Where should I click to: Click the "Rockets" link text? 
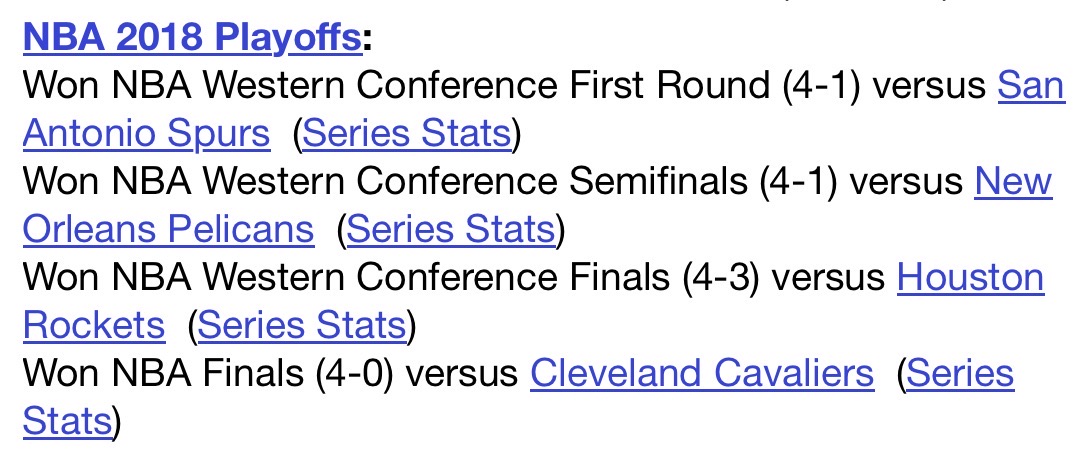coord(94,325)
